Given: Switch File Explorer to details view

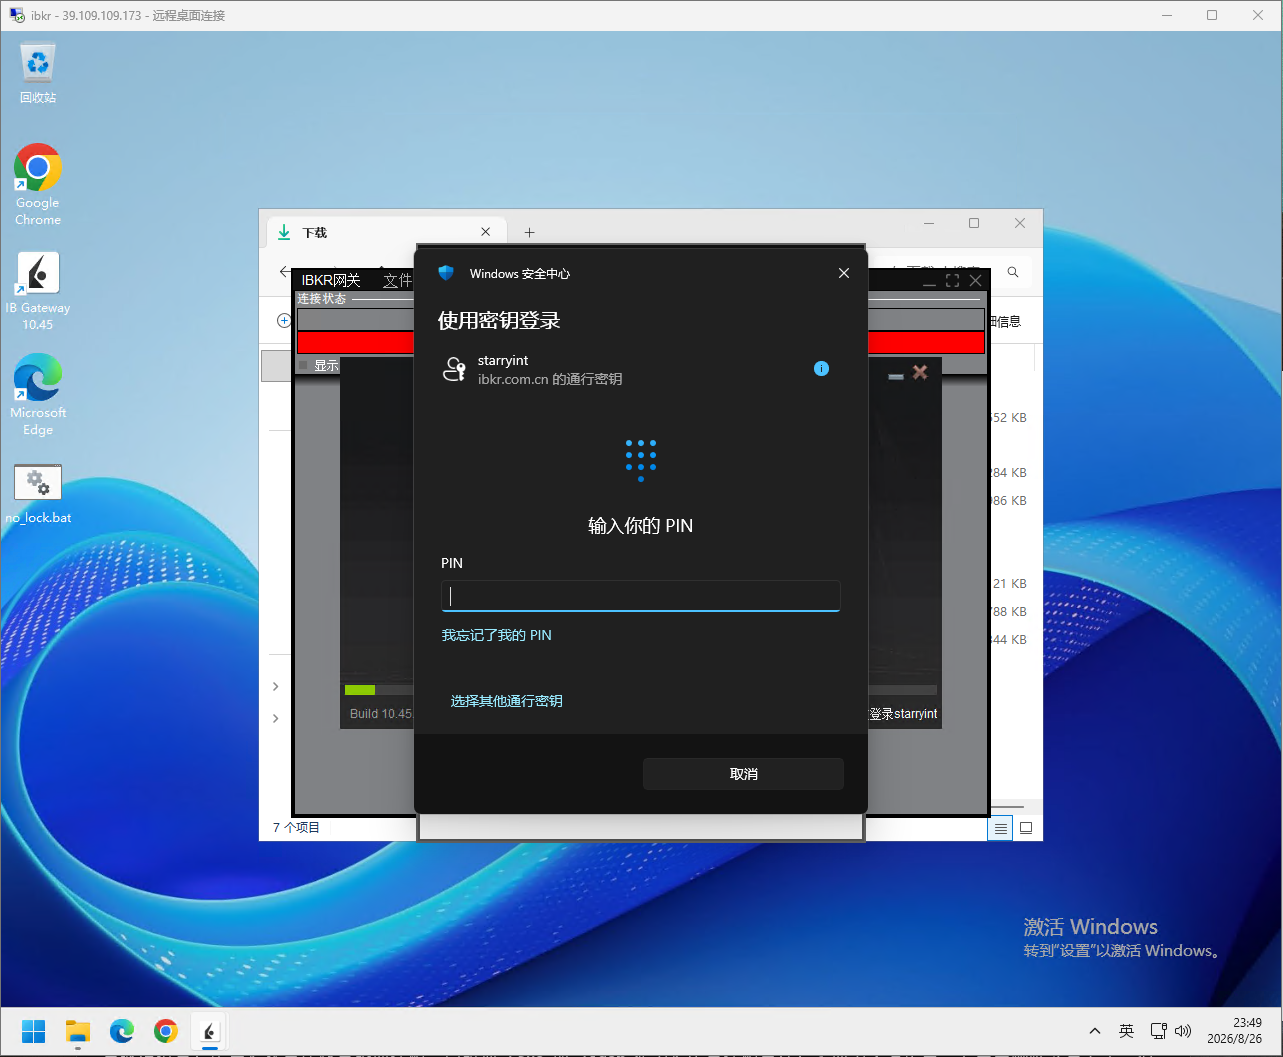Looking at the screenshot, I should [1000, 828].
